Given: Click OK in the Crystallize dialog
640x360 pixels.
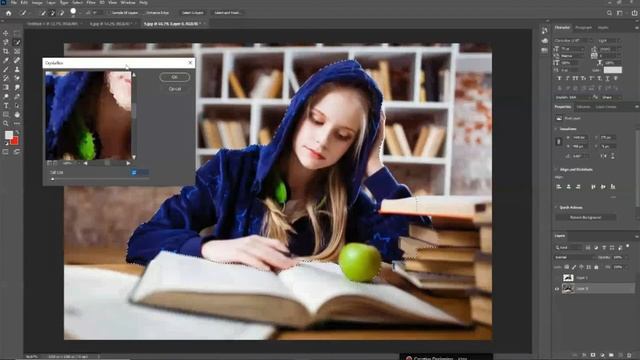Looking at the screenshot, I should (174, 77).
